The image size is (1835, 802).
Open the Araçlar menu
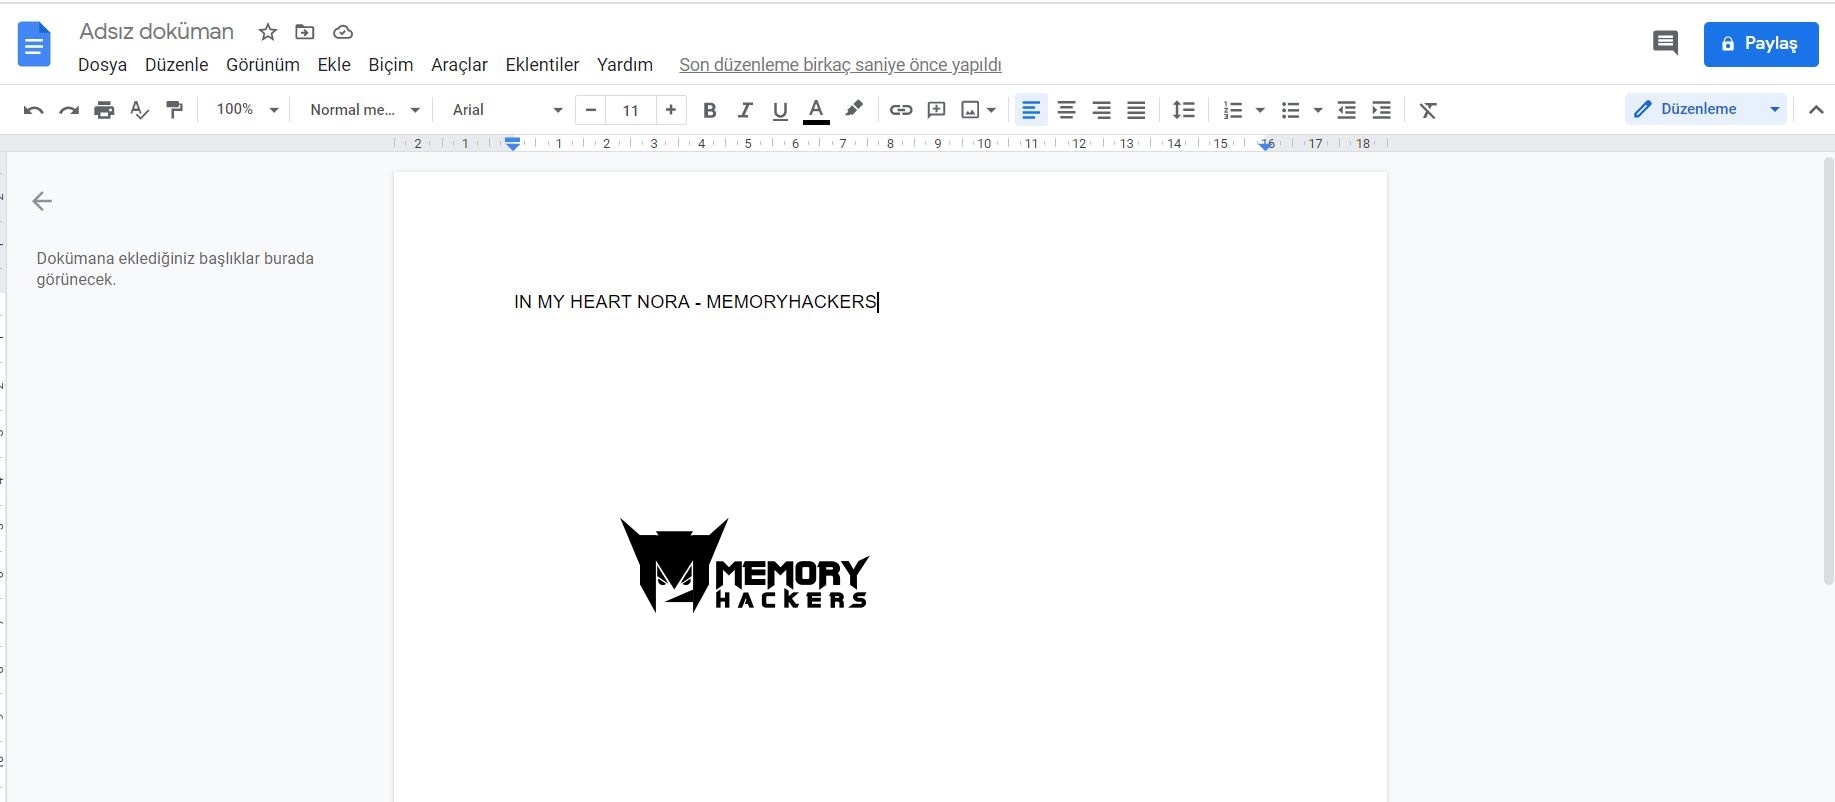click(x=459, y=65)
